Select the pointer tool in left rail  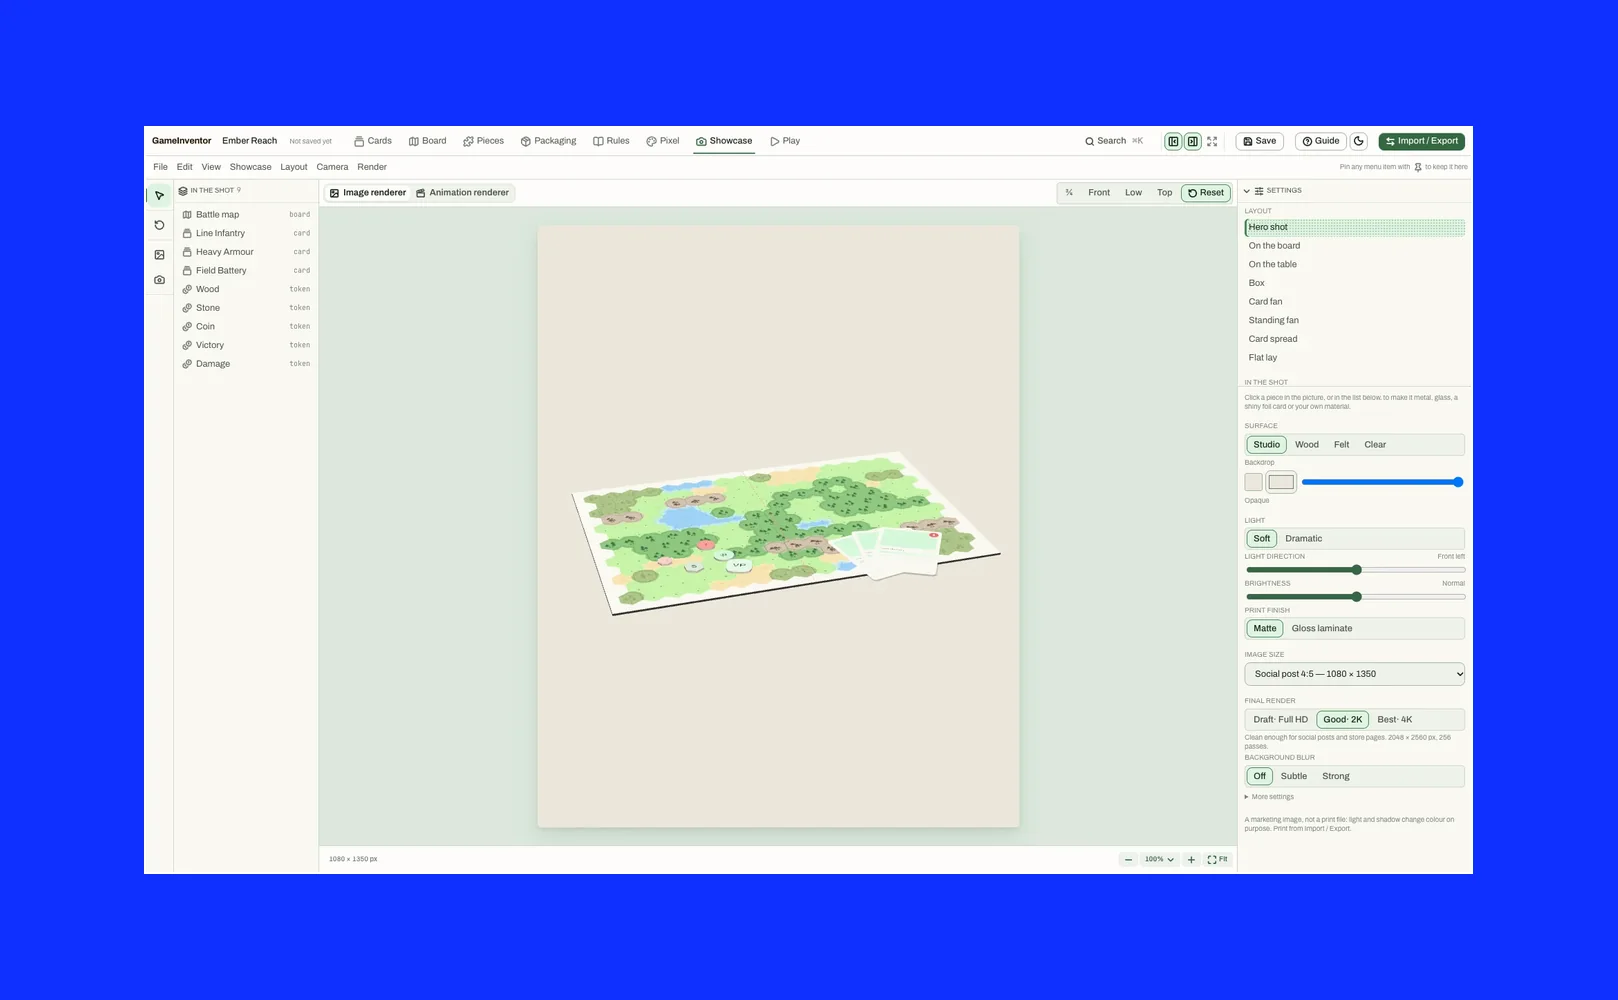pos(159,196)
